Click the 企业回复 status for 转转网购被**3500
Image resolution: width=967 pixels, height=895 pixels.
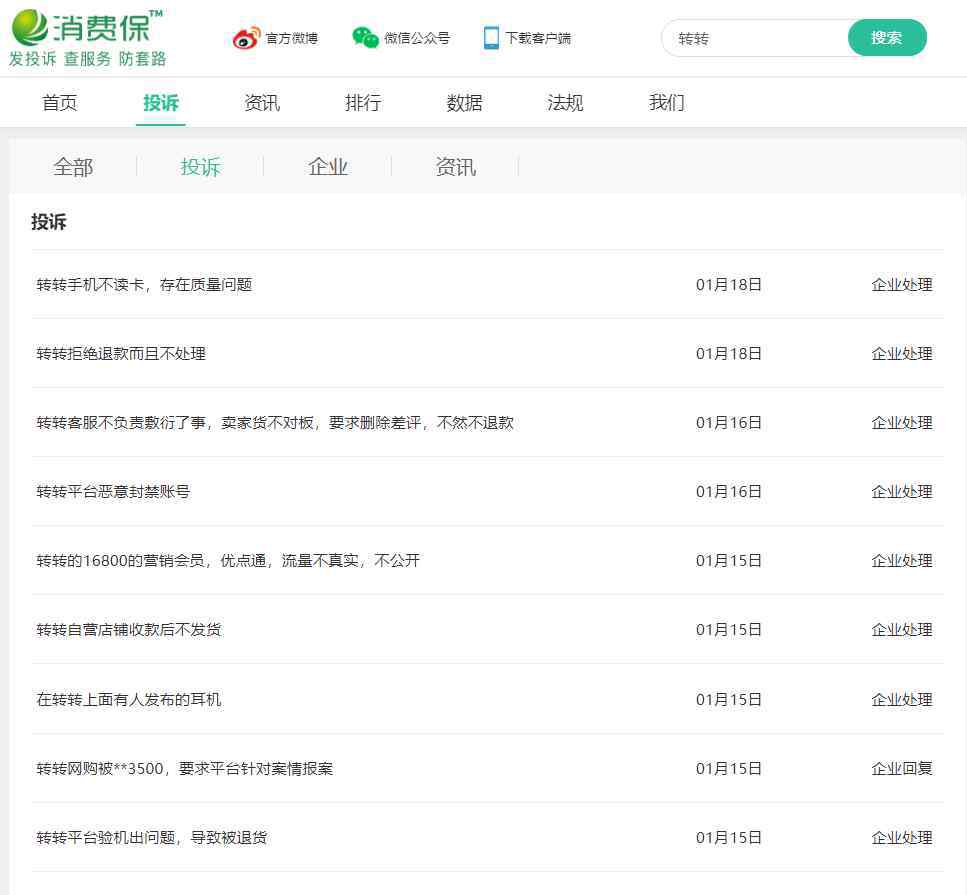coord(902,769)
